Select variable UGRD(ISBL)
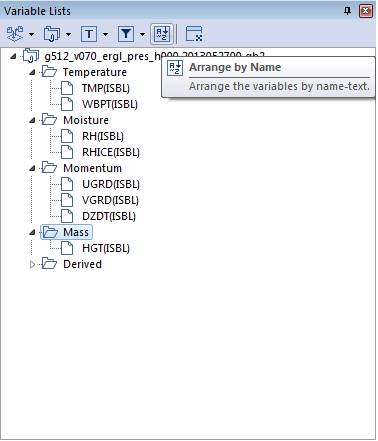378x441 pixels. 111,184
